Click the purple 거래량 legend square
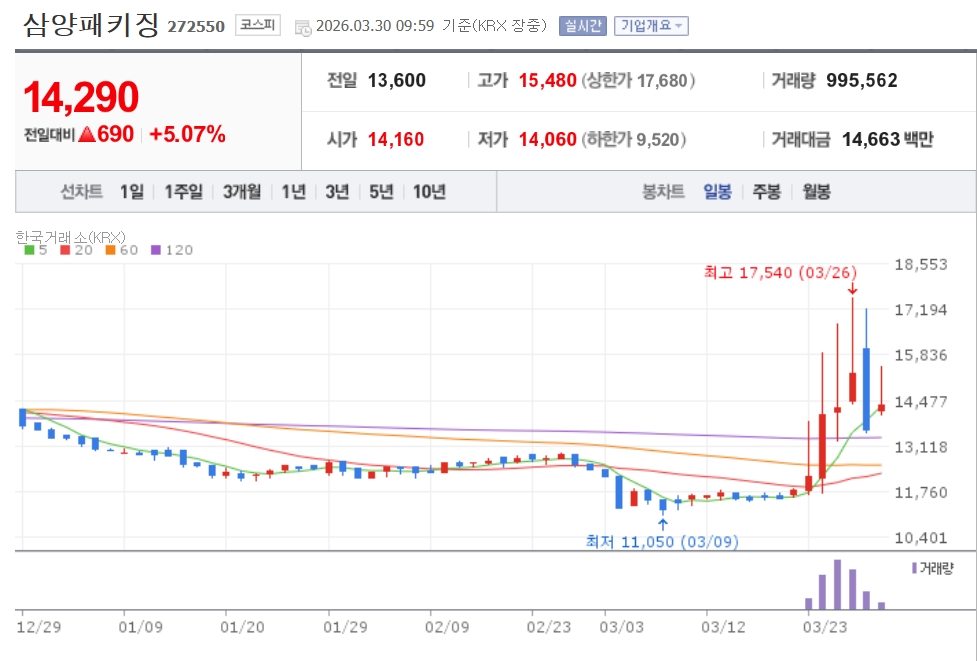 tap(913, 568)
